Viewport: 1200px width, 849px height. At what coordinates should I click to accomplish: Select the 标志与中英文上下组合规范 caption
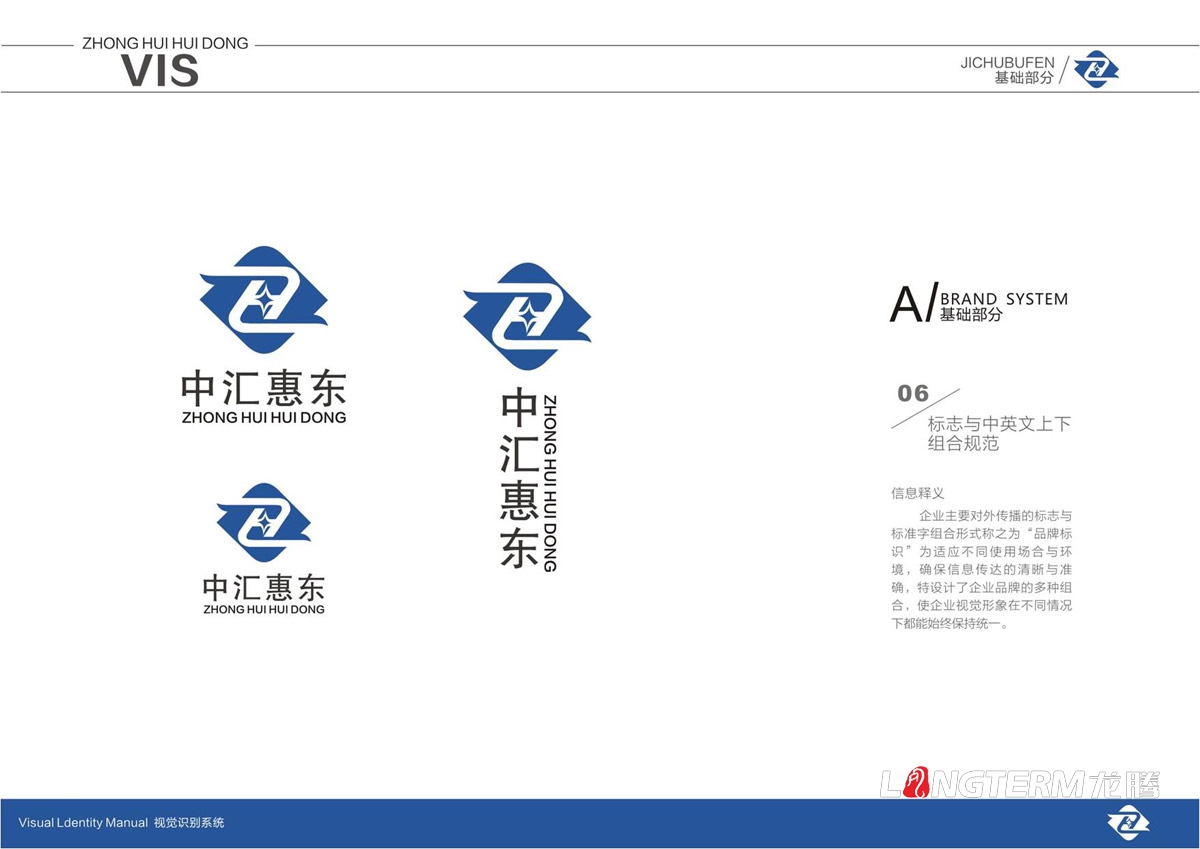(x=998, y=431)
